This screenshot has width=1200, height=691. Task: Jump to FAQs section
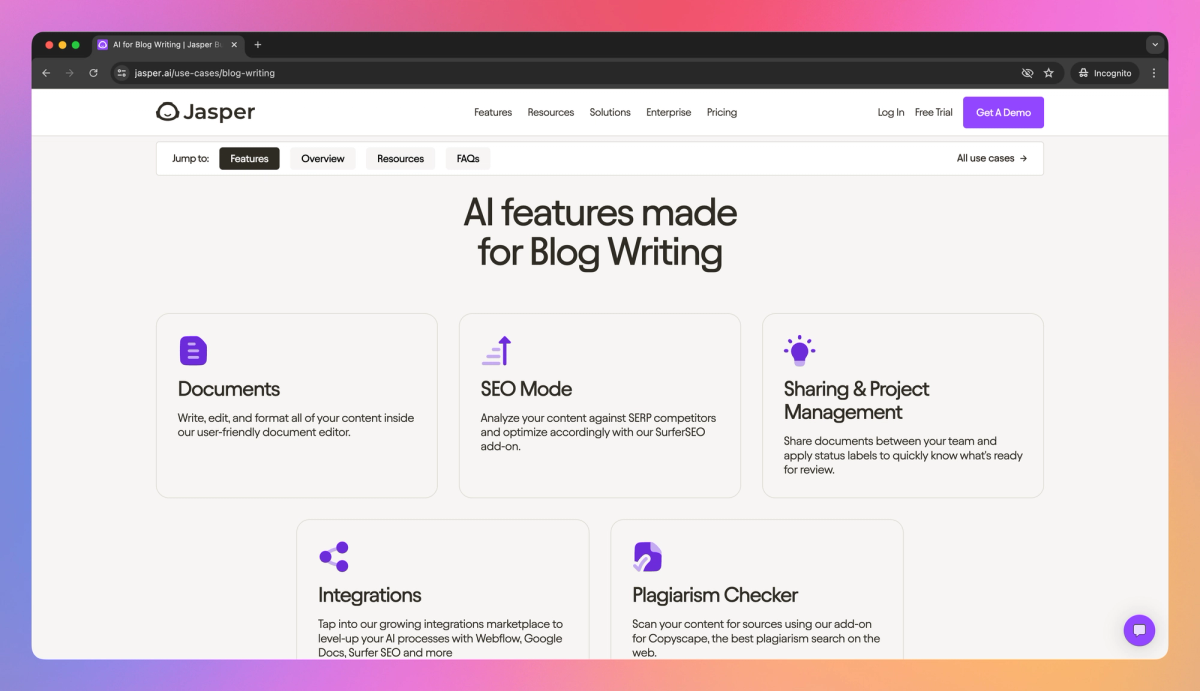click(x=468, y=158)
